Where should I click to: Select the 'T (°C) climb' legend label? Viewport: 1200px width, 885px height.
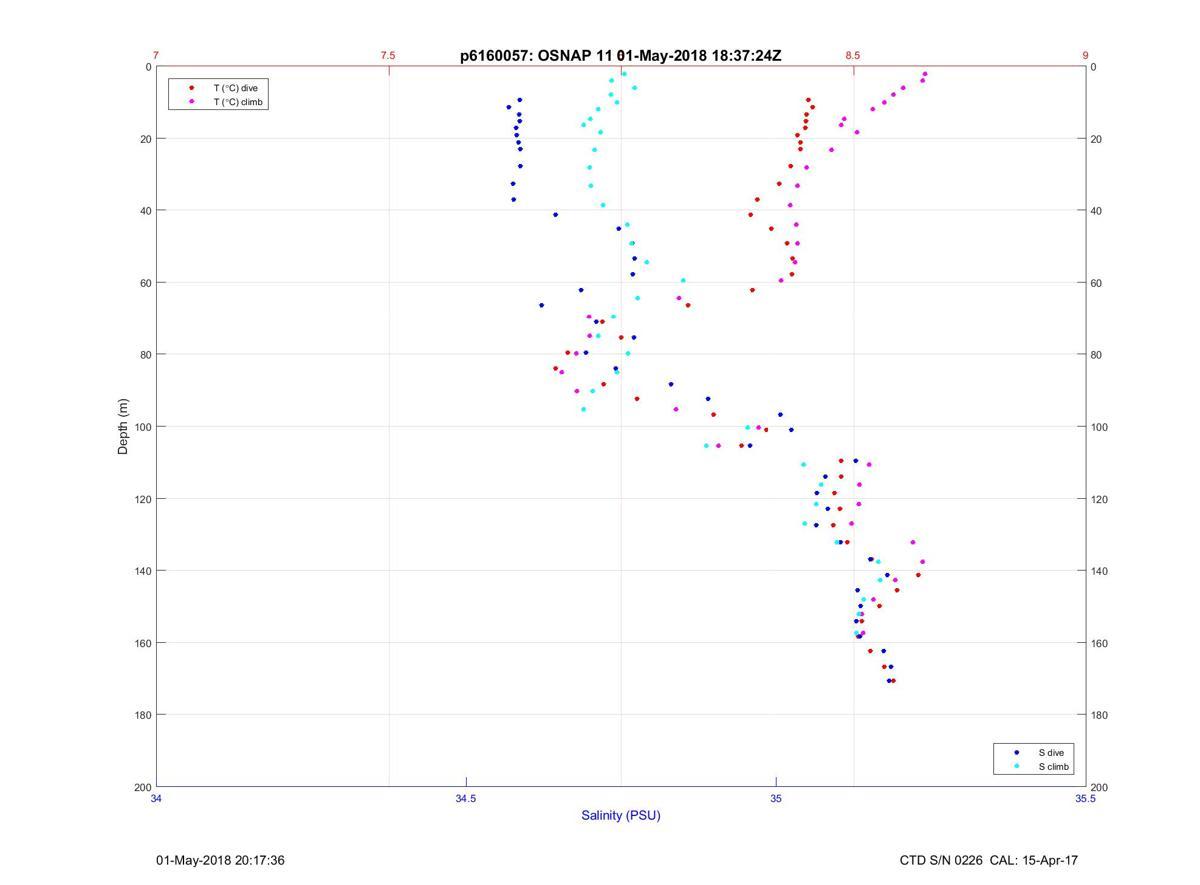click(x=238, y=102)
